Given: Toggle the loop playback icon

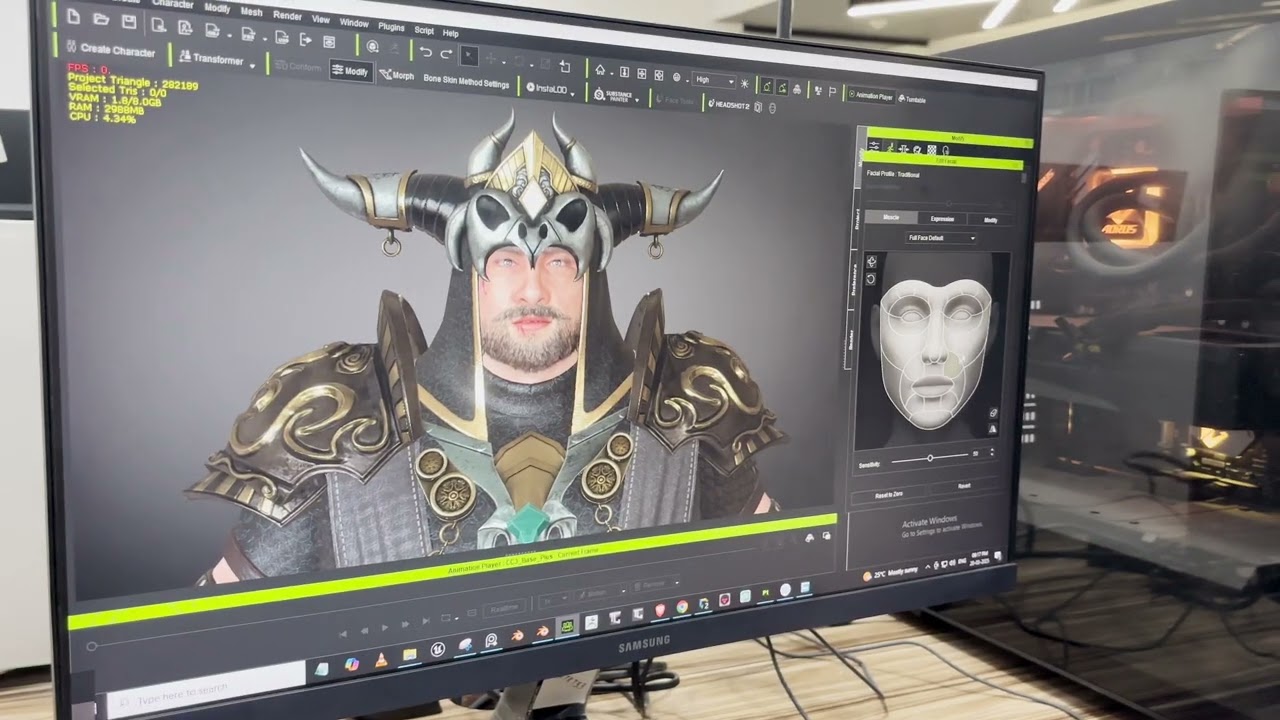Looking at the screenshot, I should (445, 618).
